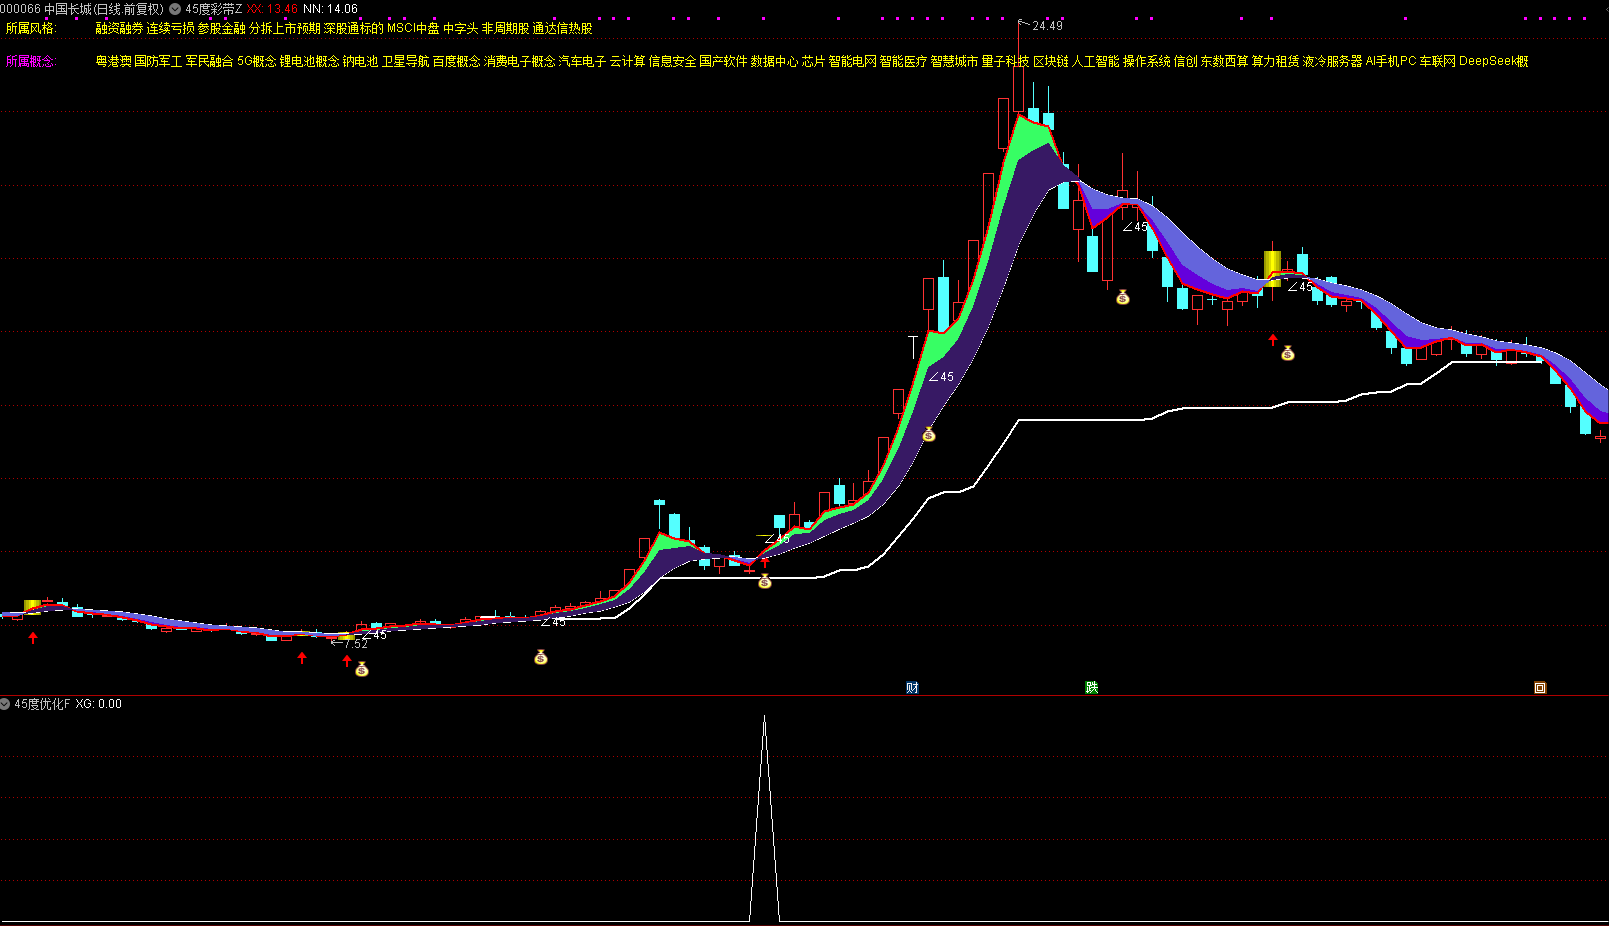Click the XG: 0.00 value readout
Screen dimensions: 1609x926
tap(98, 704)
